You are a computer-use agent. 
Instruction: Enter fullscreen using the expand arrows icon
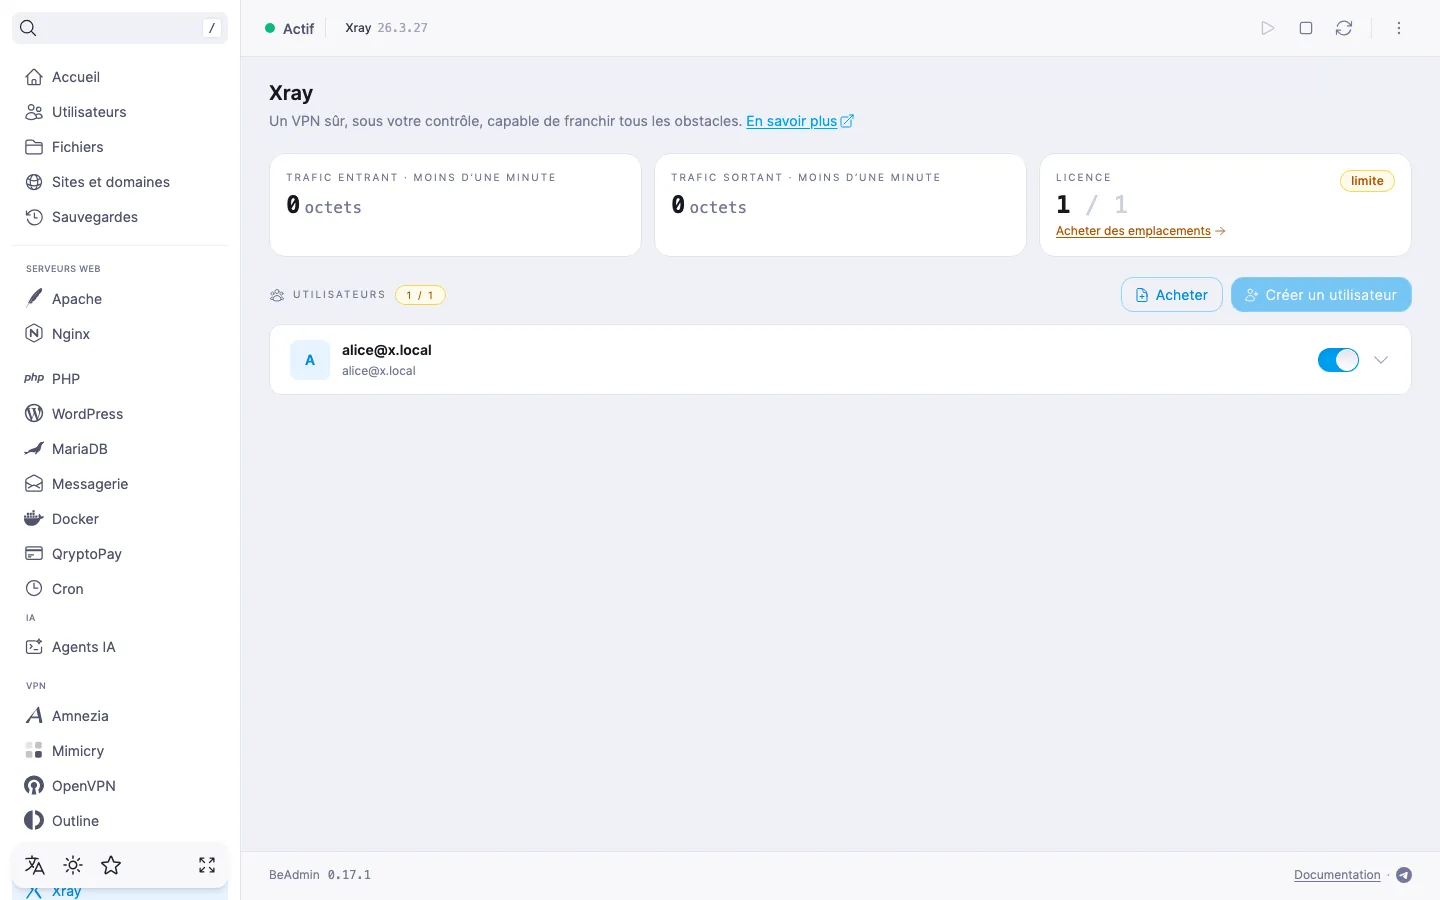tap(207, 865)
